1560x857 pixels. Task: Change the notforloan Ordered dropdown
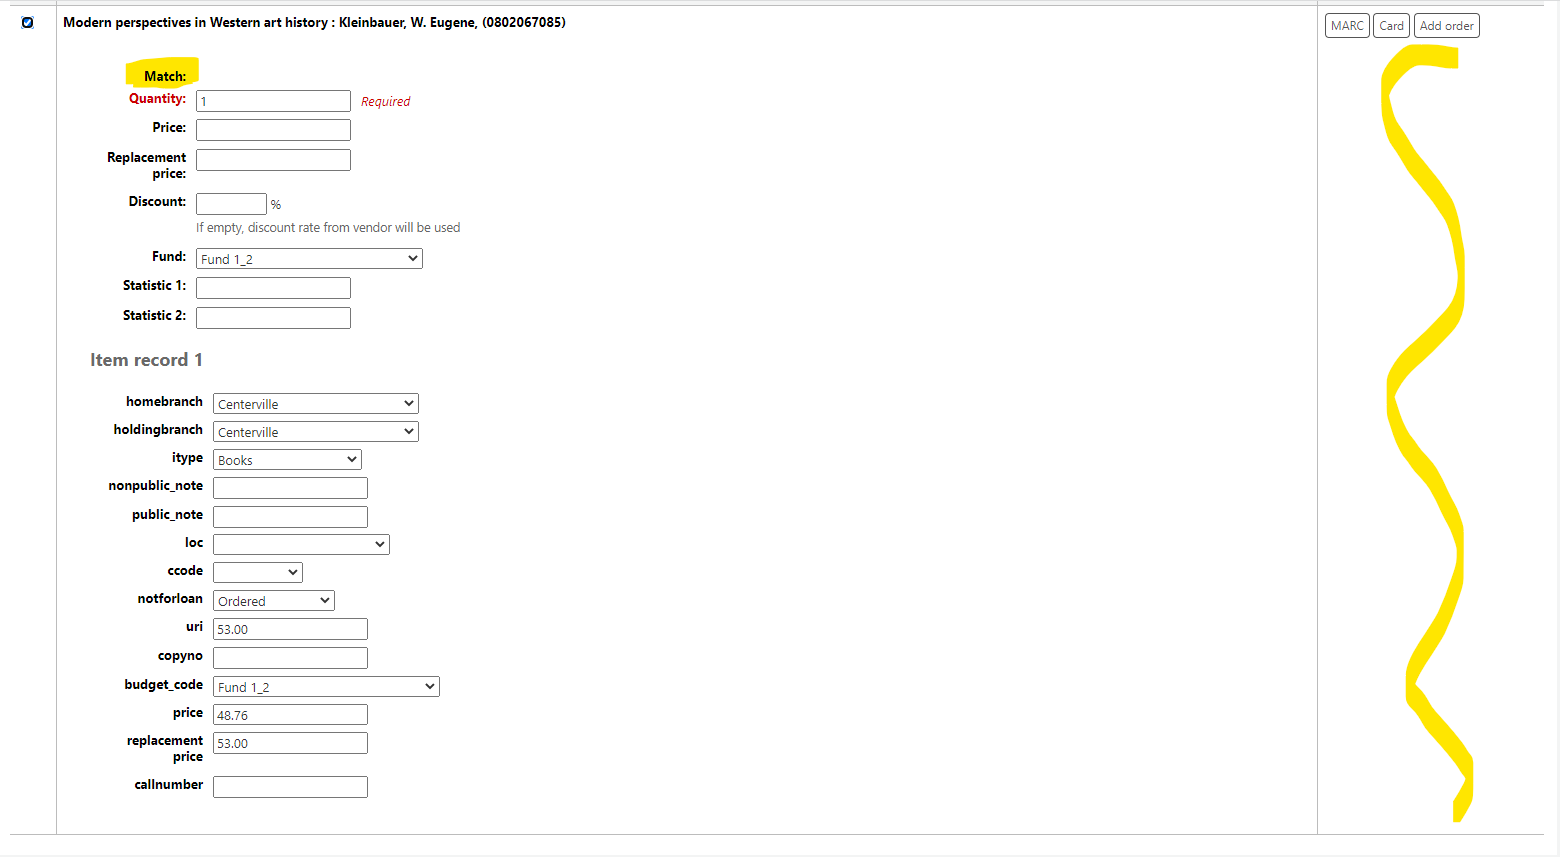pyautogui.click(x=273, y=601)
